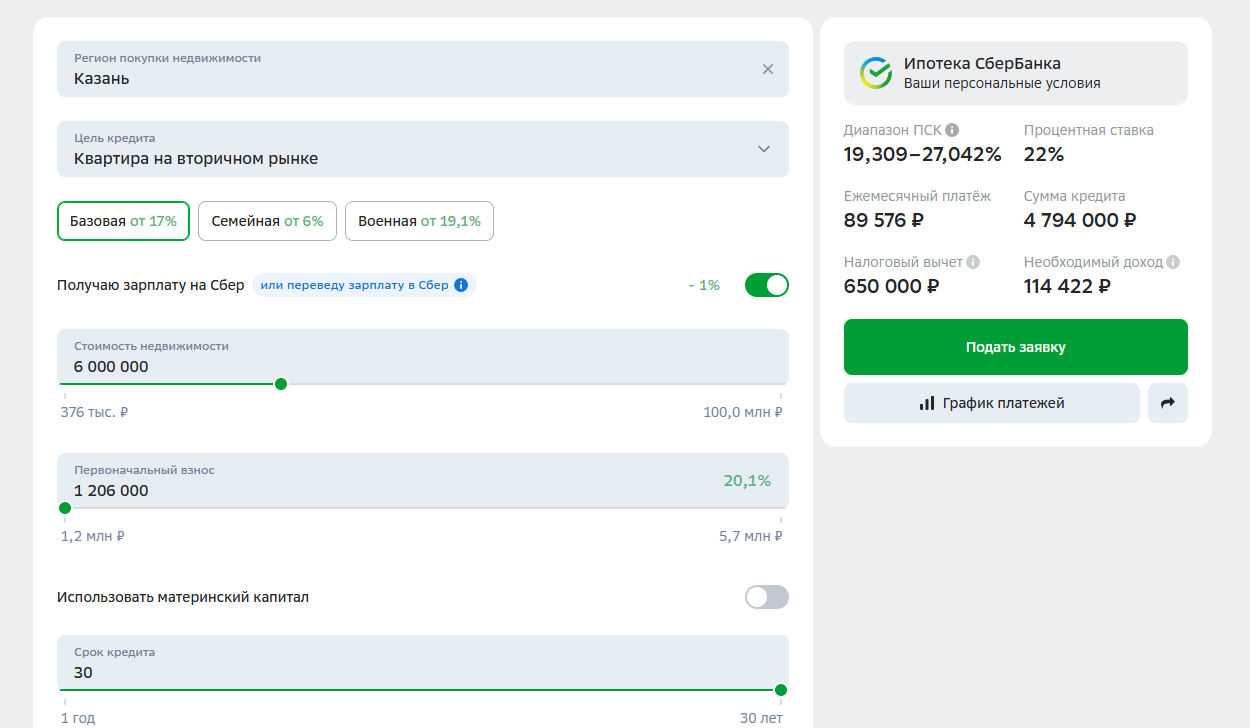
Task: Open График платежей
Action: (x=992, y=403)
